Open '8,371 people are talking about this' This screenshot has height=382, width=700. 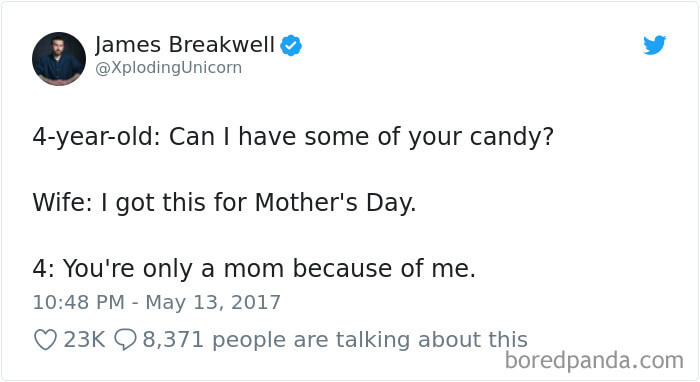coord(335,340)
